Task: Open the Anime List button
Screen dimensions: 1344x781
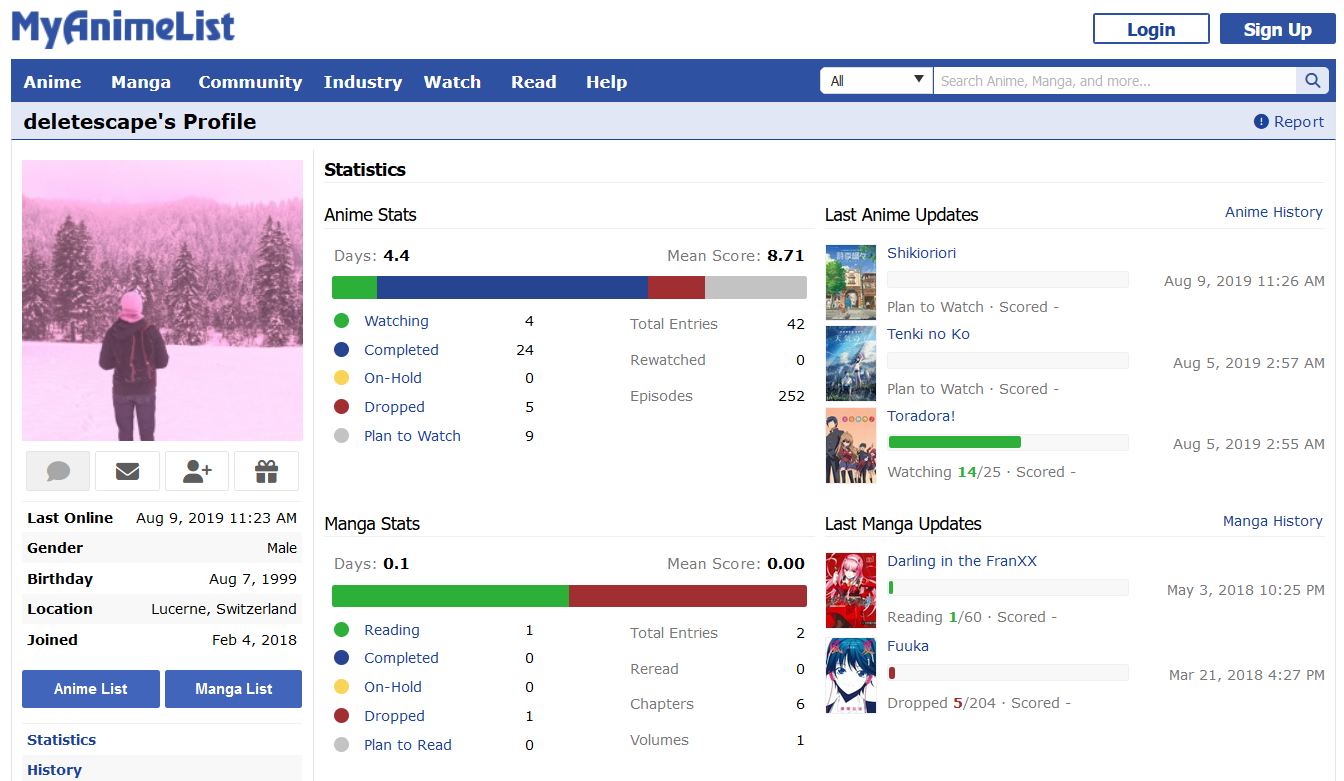Action: (x=91, y=689)
